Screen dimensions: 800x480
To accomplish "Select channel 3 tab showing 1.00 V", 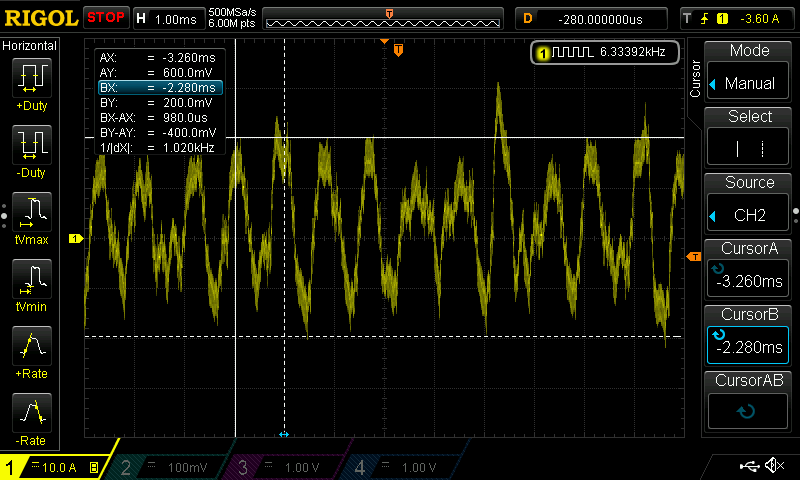I will point(282,467).
